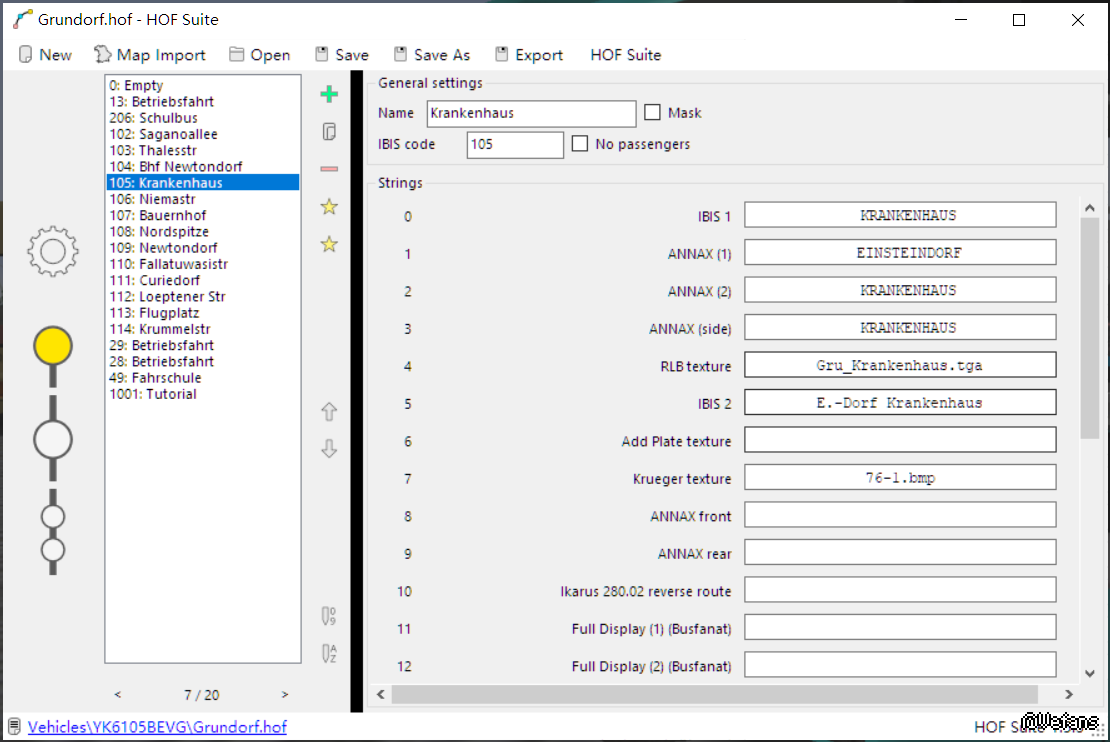
Task: Remove selected entry with red minus icon
Action: click(x=328, y=169)
